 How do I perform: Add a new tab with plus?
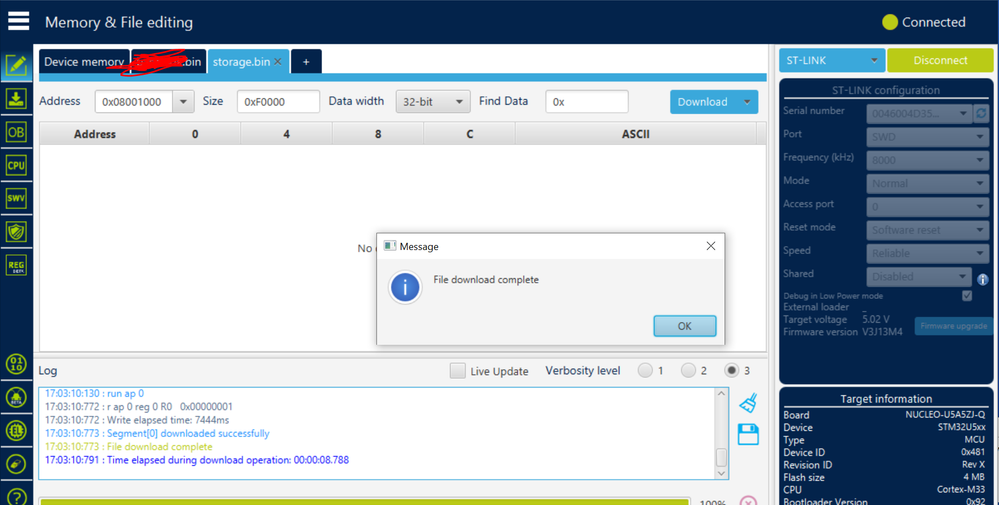(x=306, y=62)
